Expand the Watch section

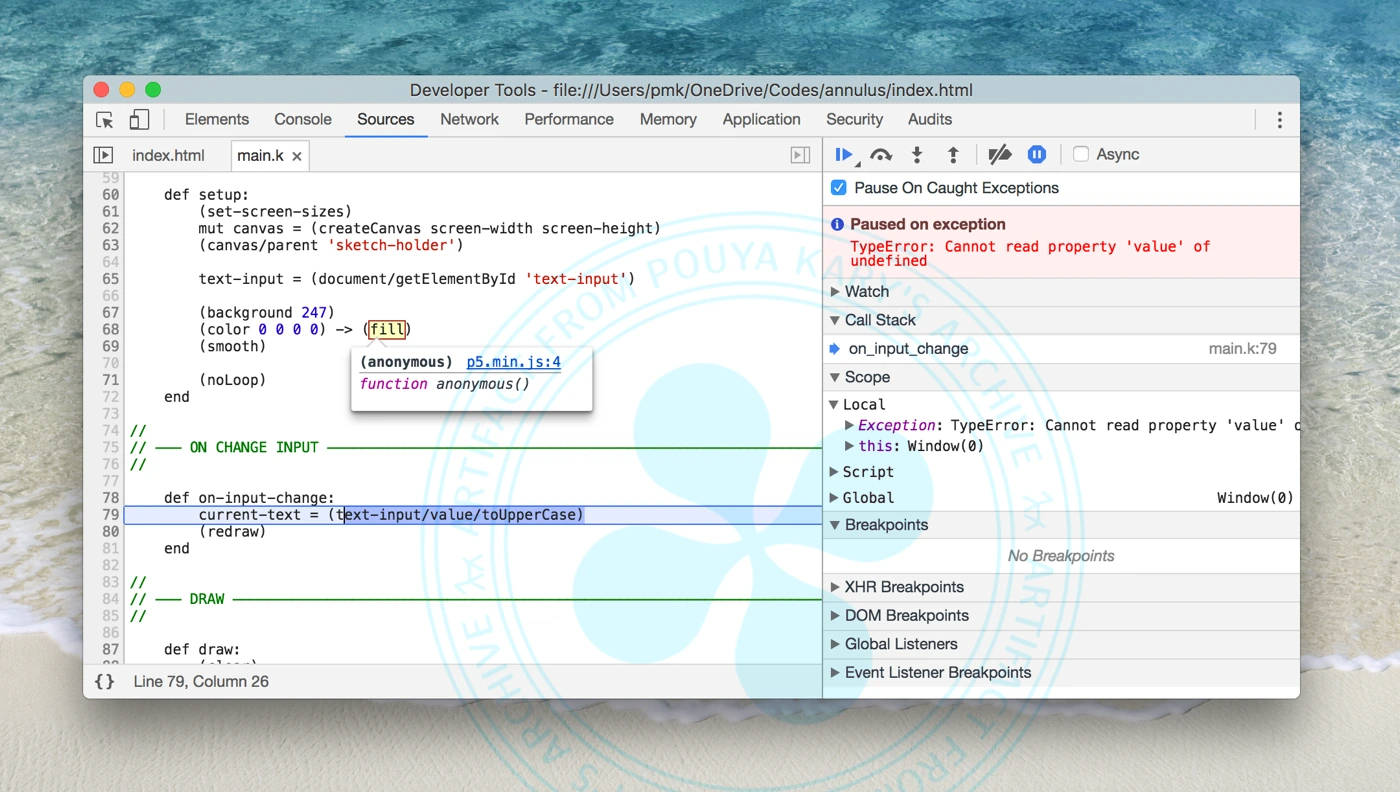coord(866,292)
